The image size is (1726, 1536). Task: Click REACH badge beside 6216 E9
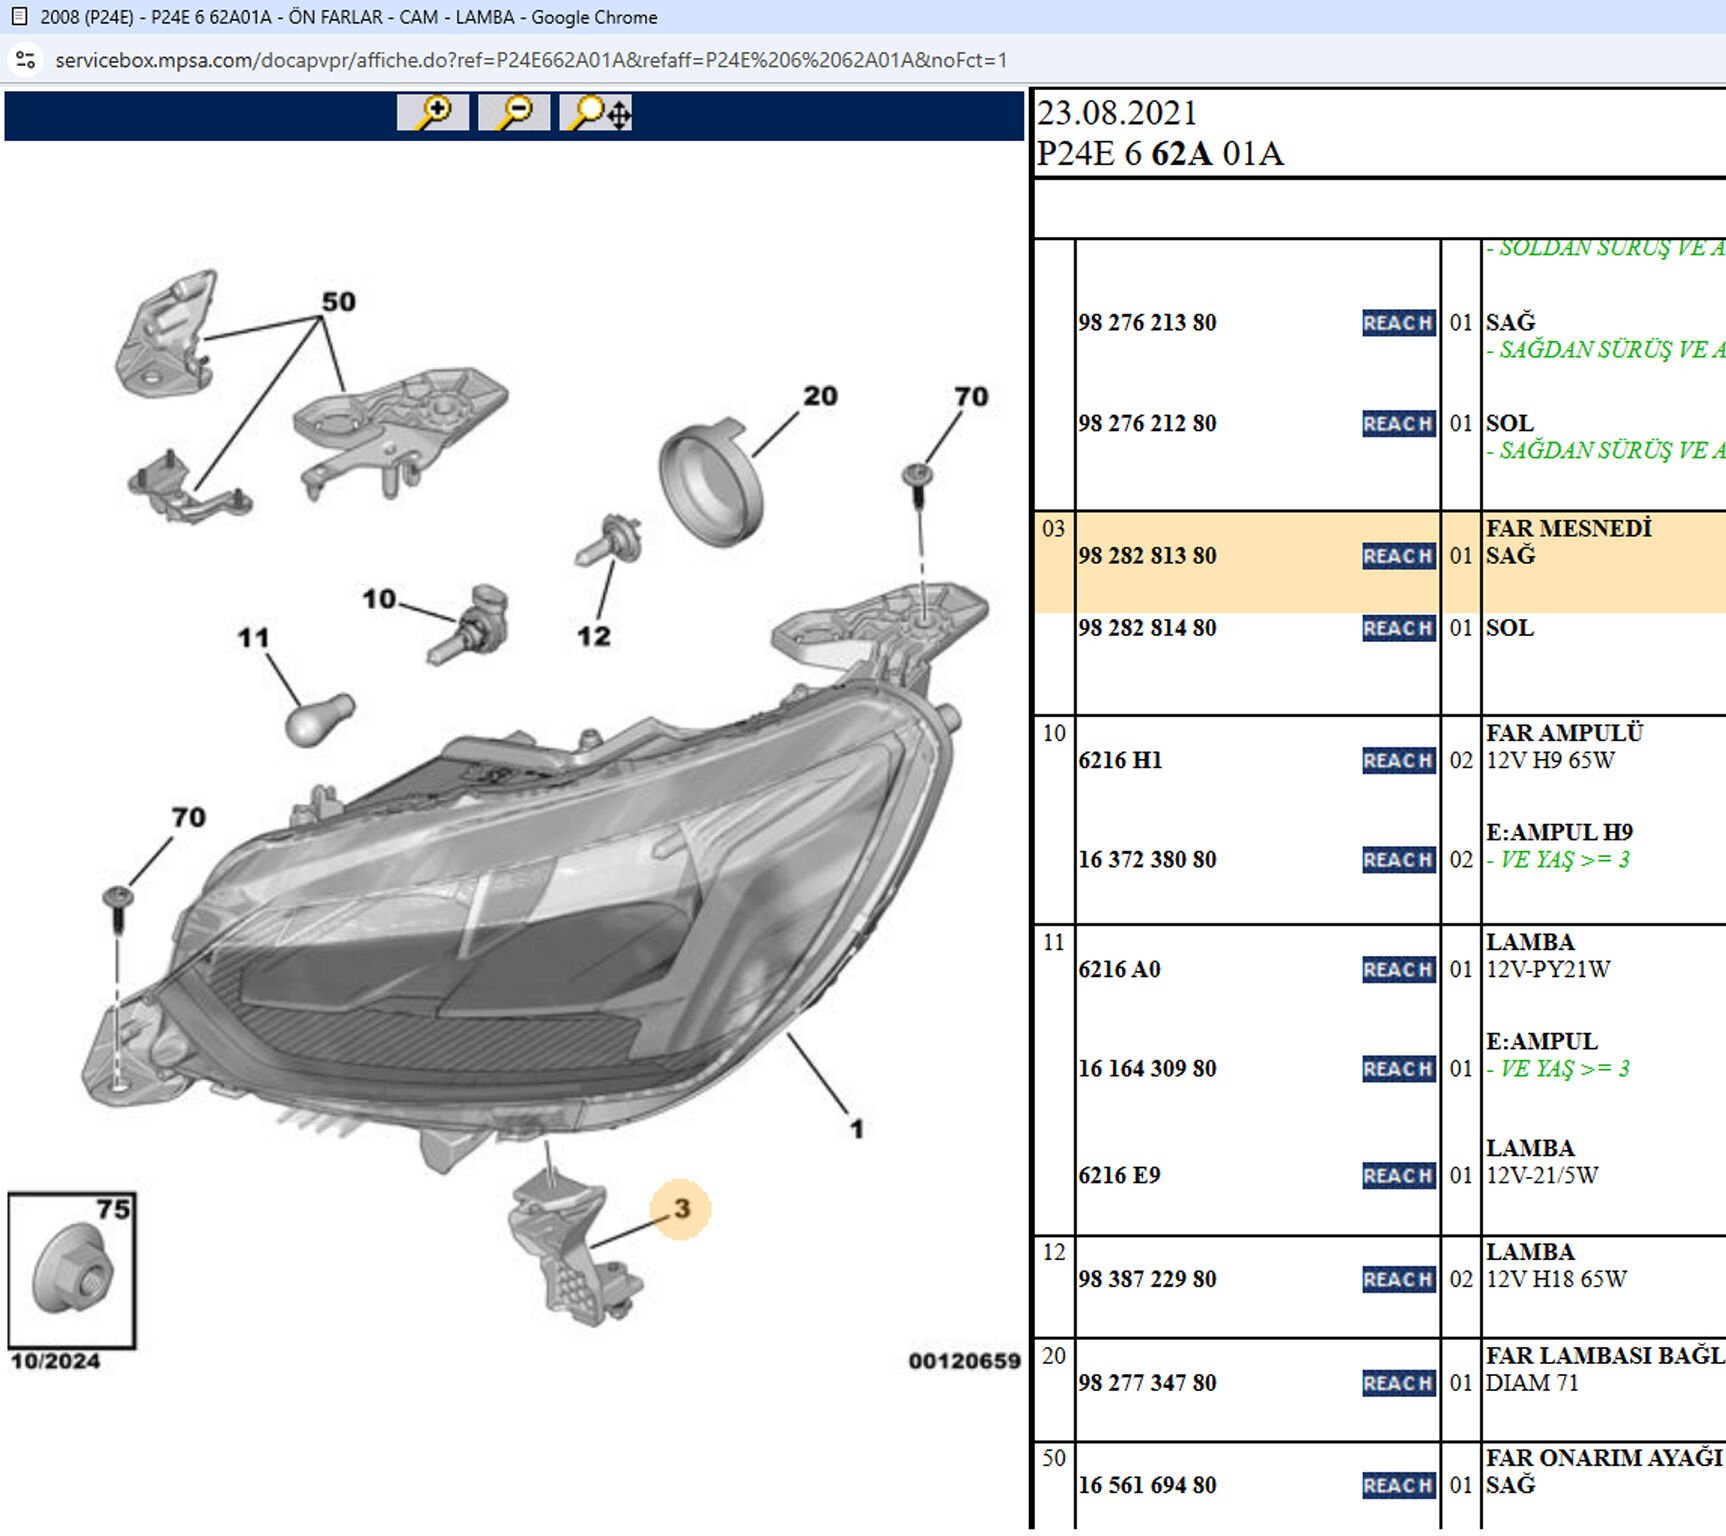coord(1398,1175)
